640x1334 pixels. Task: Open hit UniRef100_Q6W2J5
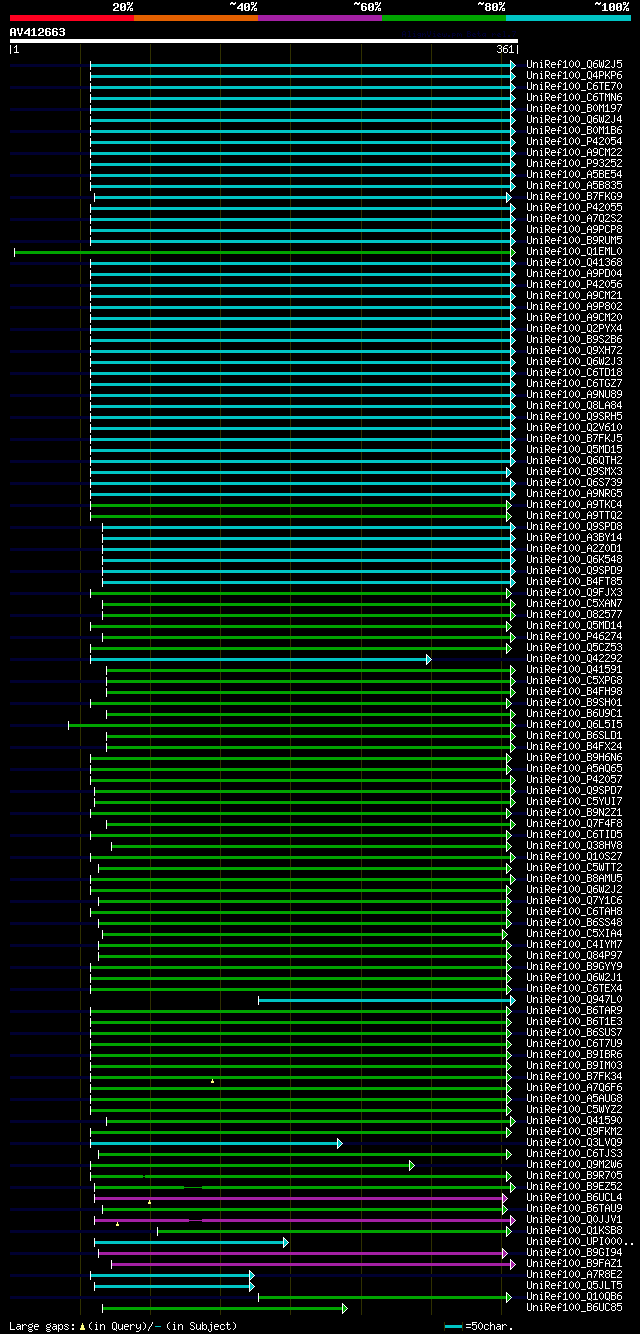575,65
